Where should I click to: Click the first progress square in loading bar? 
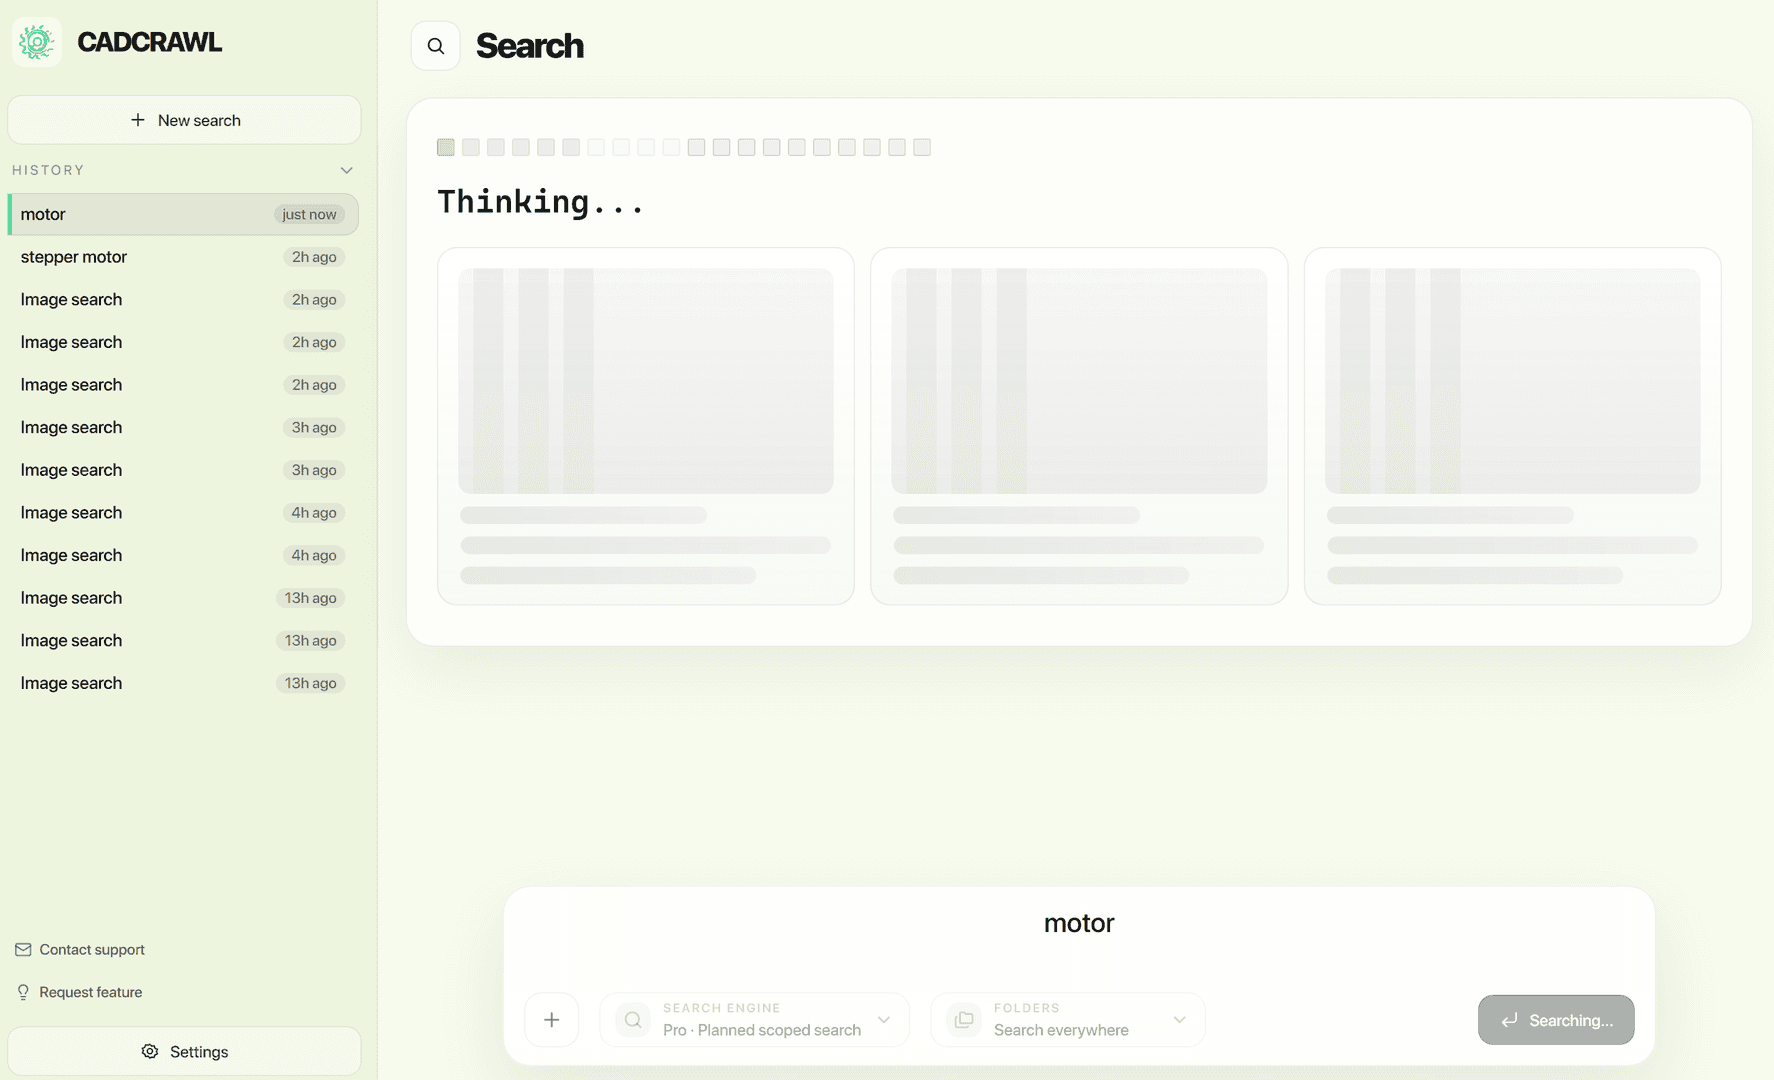446,147
